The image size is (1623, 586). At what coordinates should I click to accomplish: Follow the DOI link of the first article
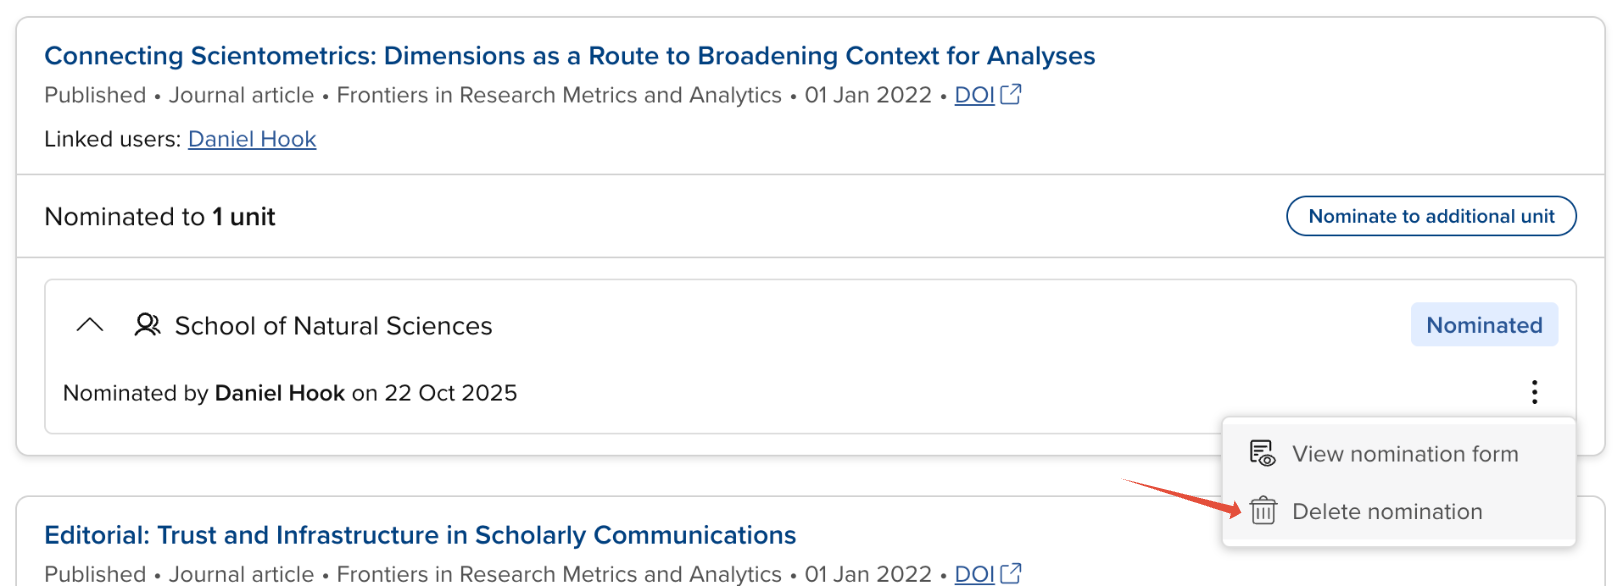973,95
